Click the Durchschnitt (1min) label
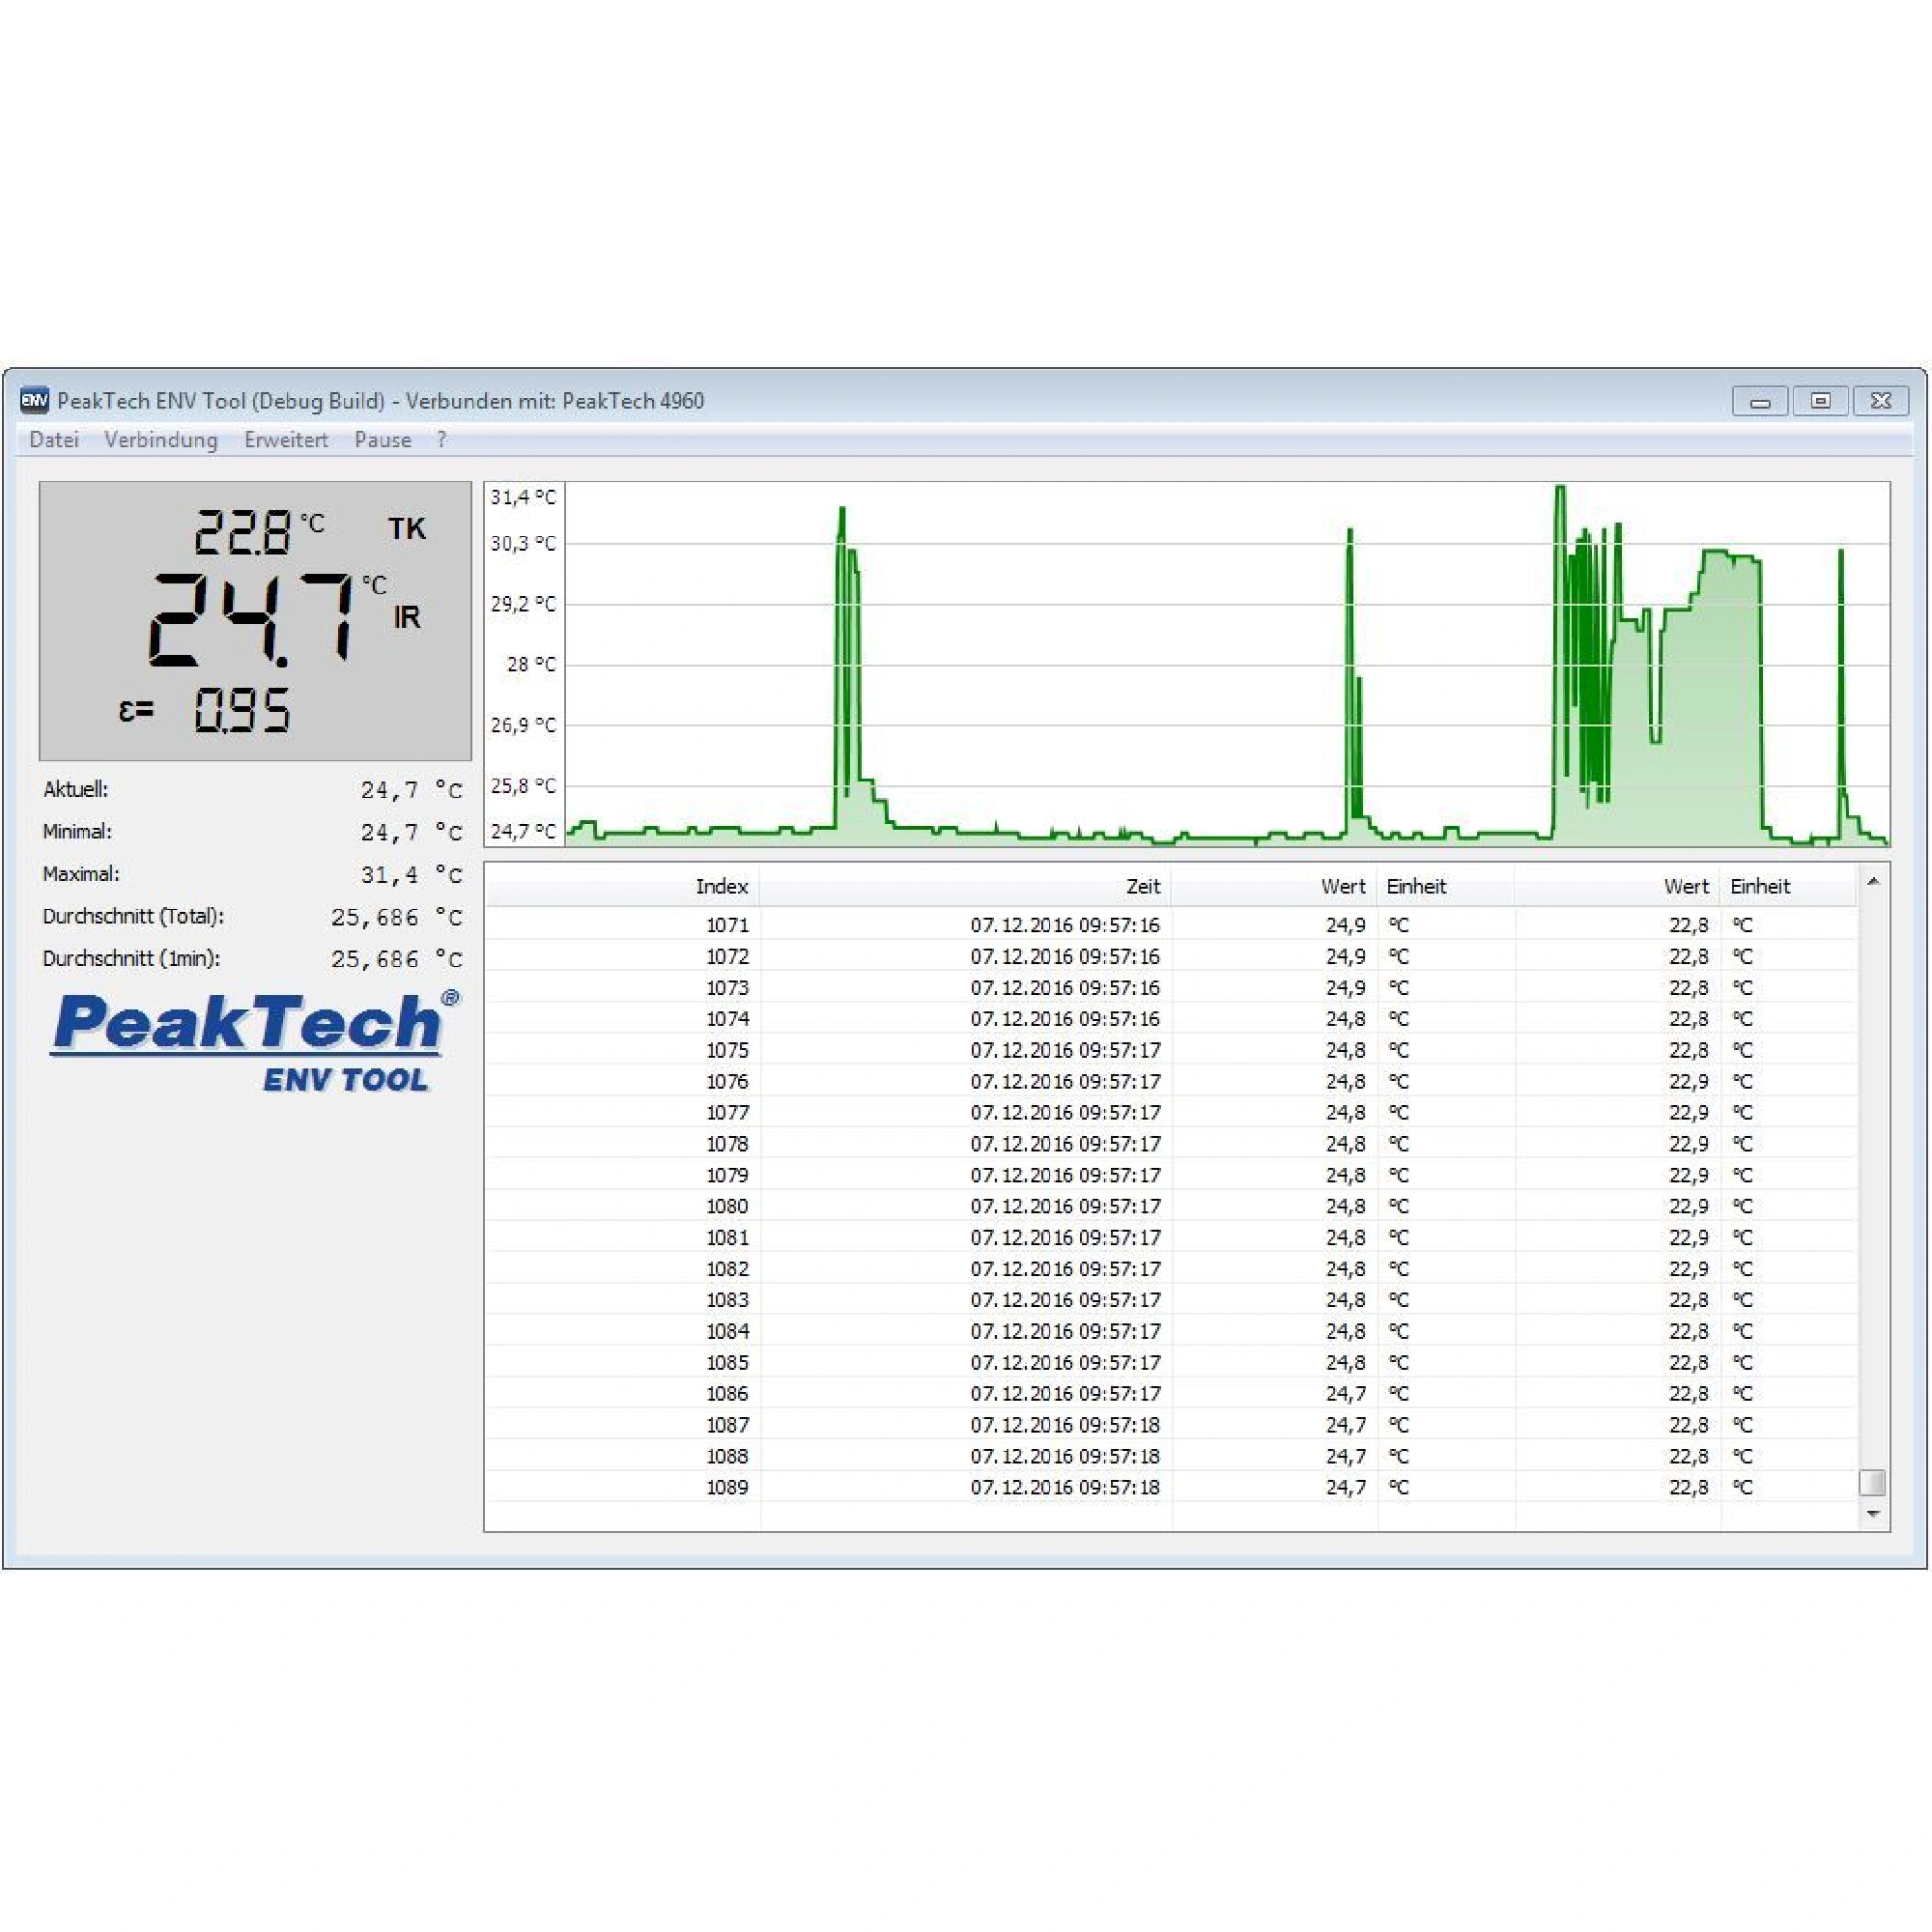The width and height of the screenshot is (1932, 1932). [x=131, y=958]
